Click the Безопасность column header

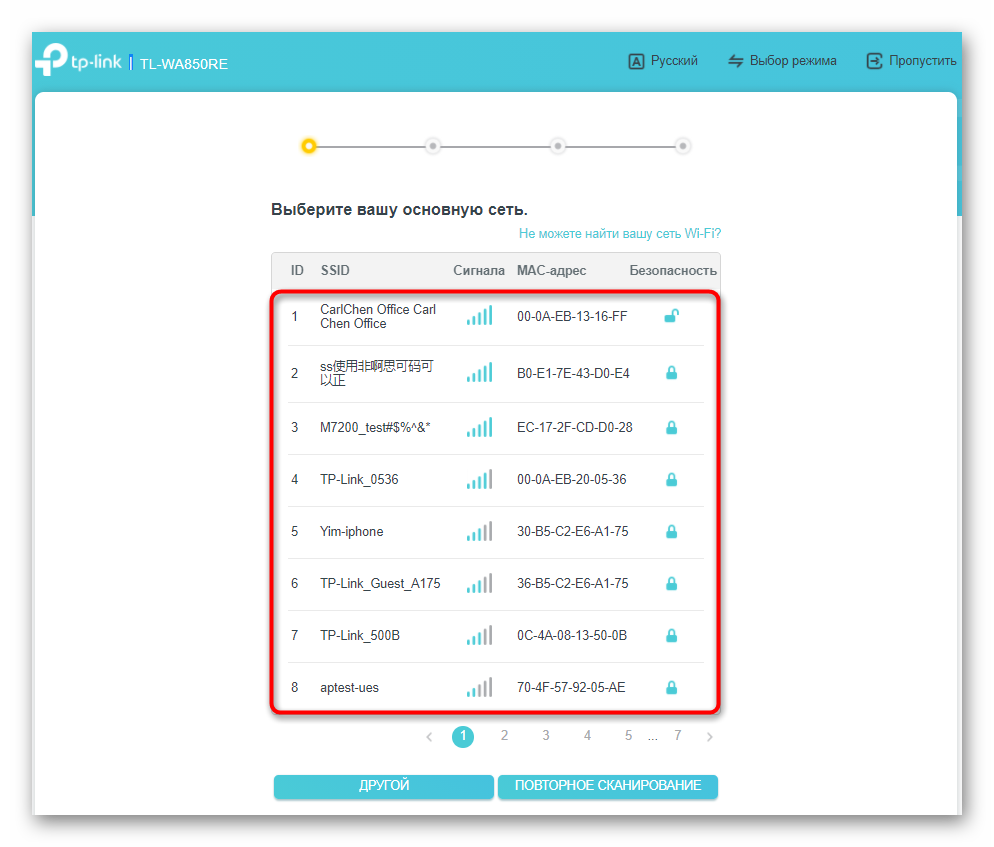673,271
